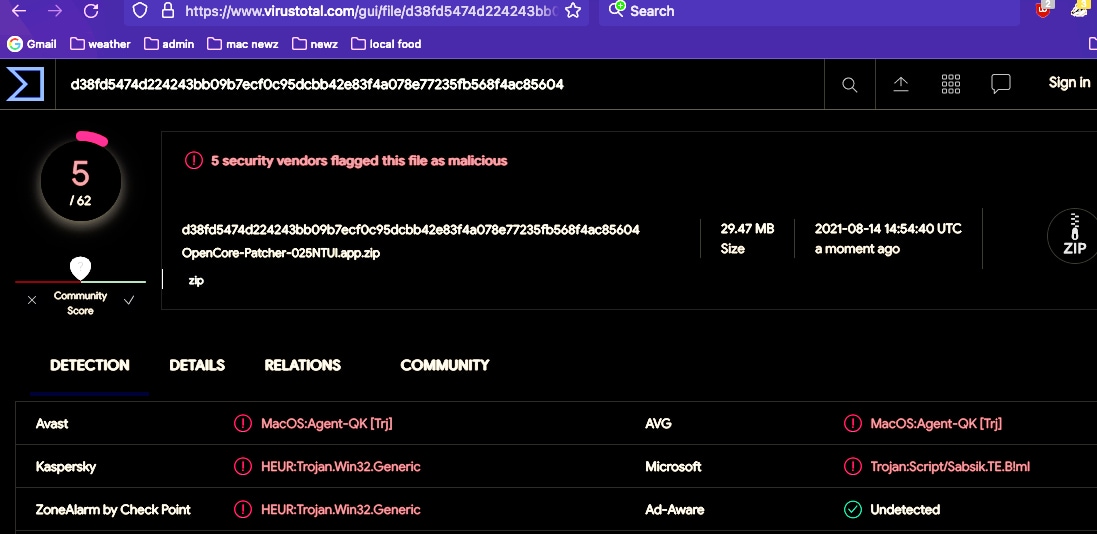Click the ZIP file type icon
Screen dimensions: 1097x534
tap(1074, 236)
